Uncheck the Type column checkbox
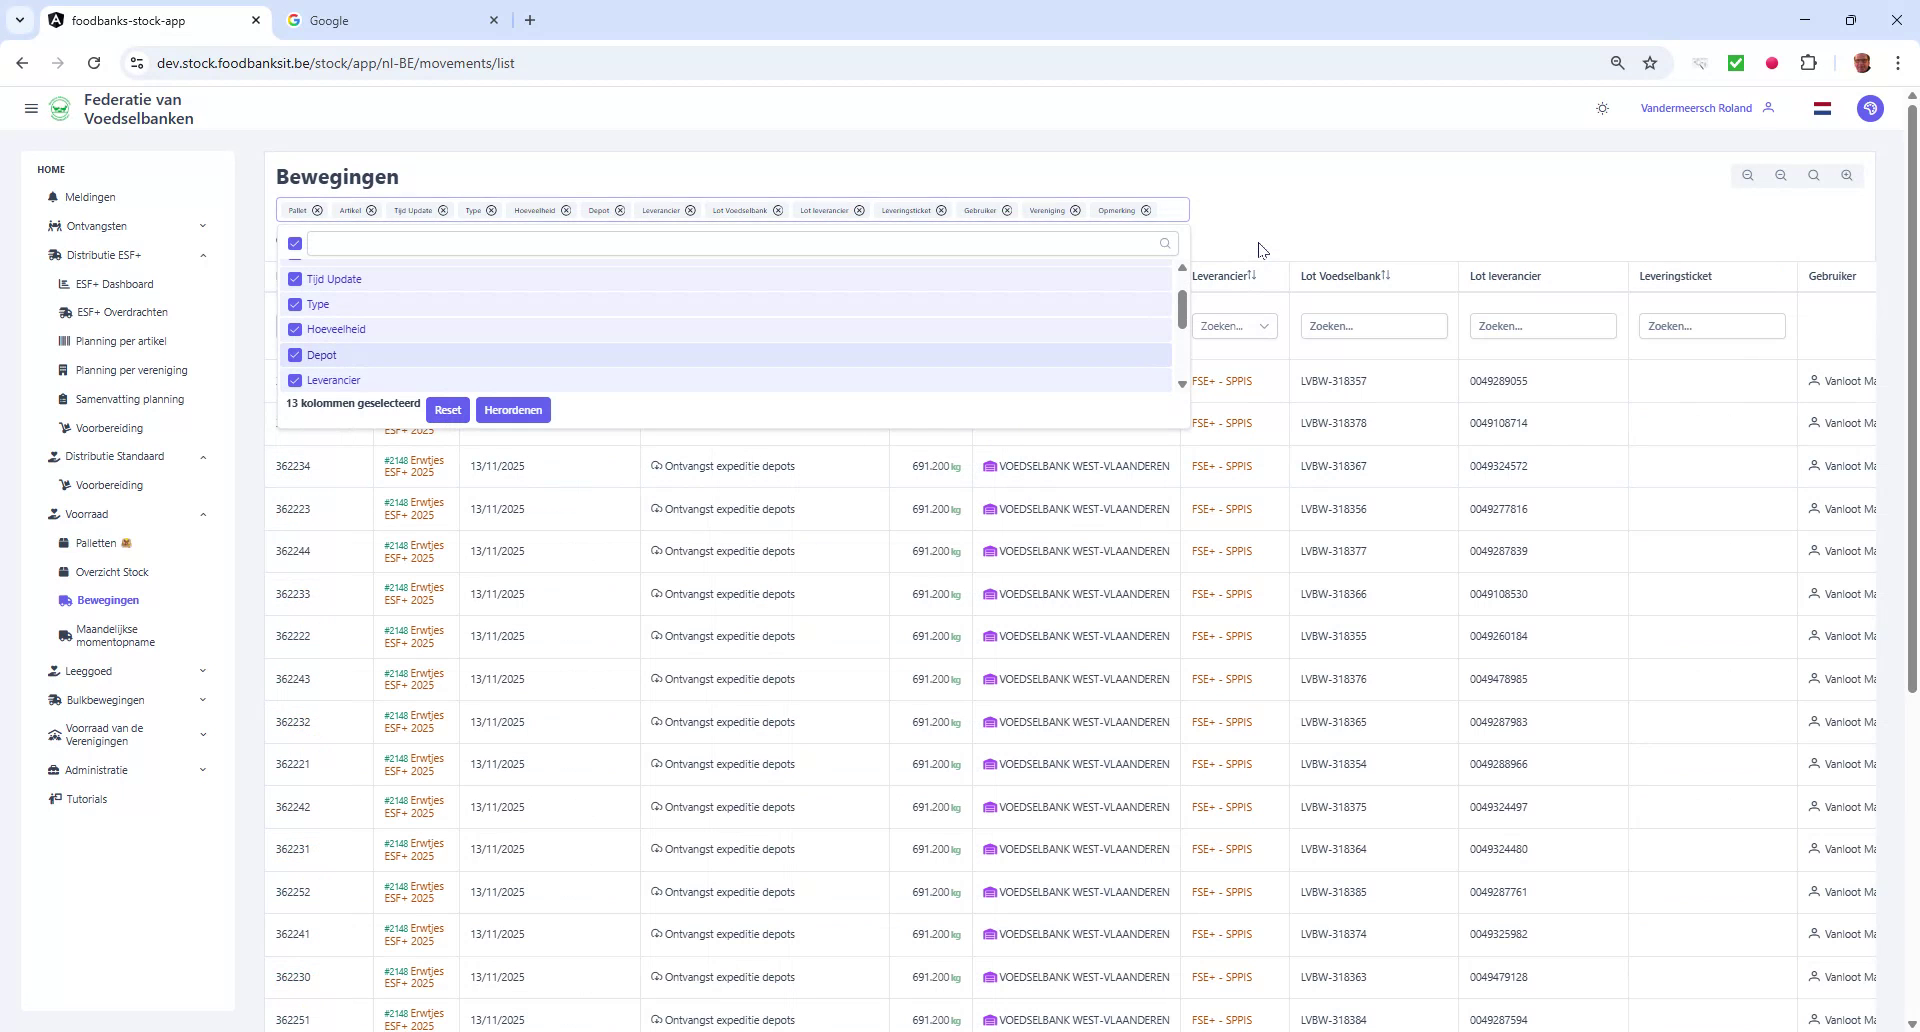This screenshot has width=1920, height=1032. coord(294,304)
